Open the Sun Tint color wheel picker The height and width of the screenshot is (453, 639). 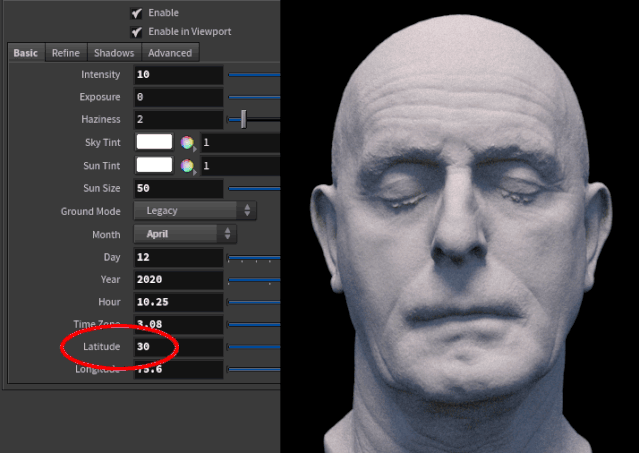pyautogui.click(x=187, y=166)
